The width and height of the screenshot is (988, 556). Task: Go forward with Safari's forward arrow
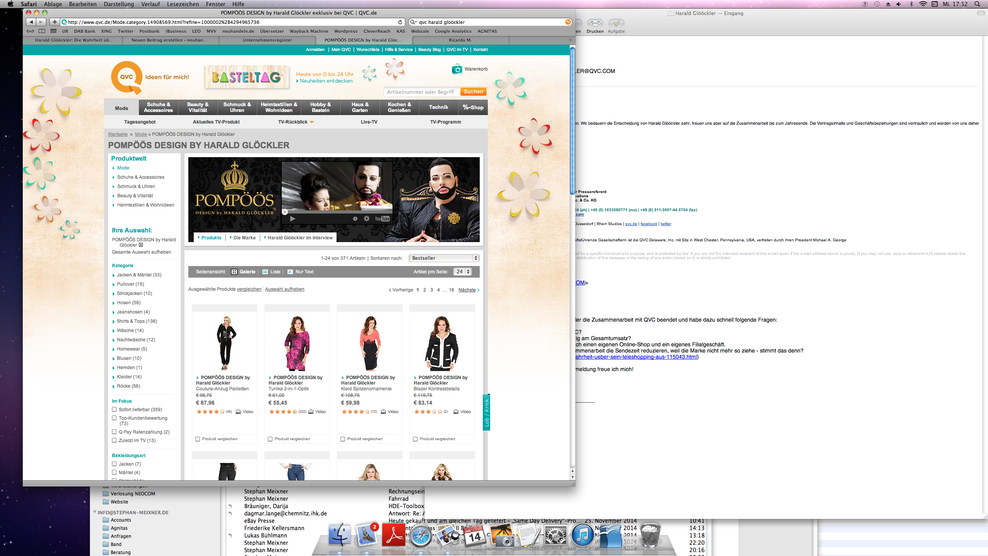41,22
